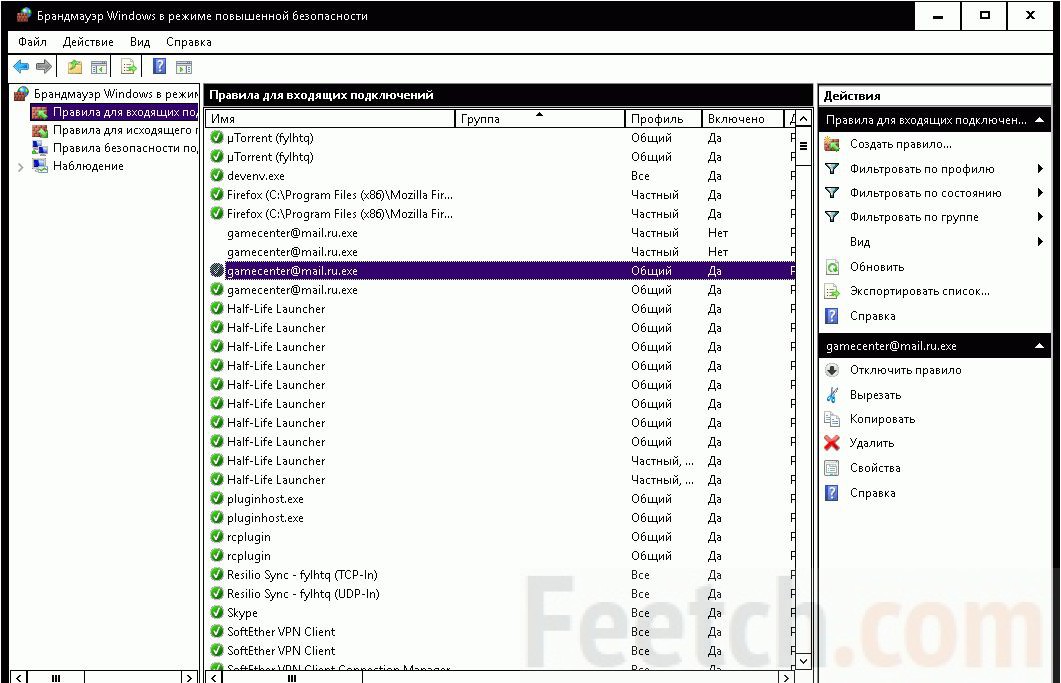
Task: Click the Фильтровать по группе funnel icon
Action: click(x=832, y=217)
